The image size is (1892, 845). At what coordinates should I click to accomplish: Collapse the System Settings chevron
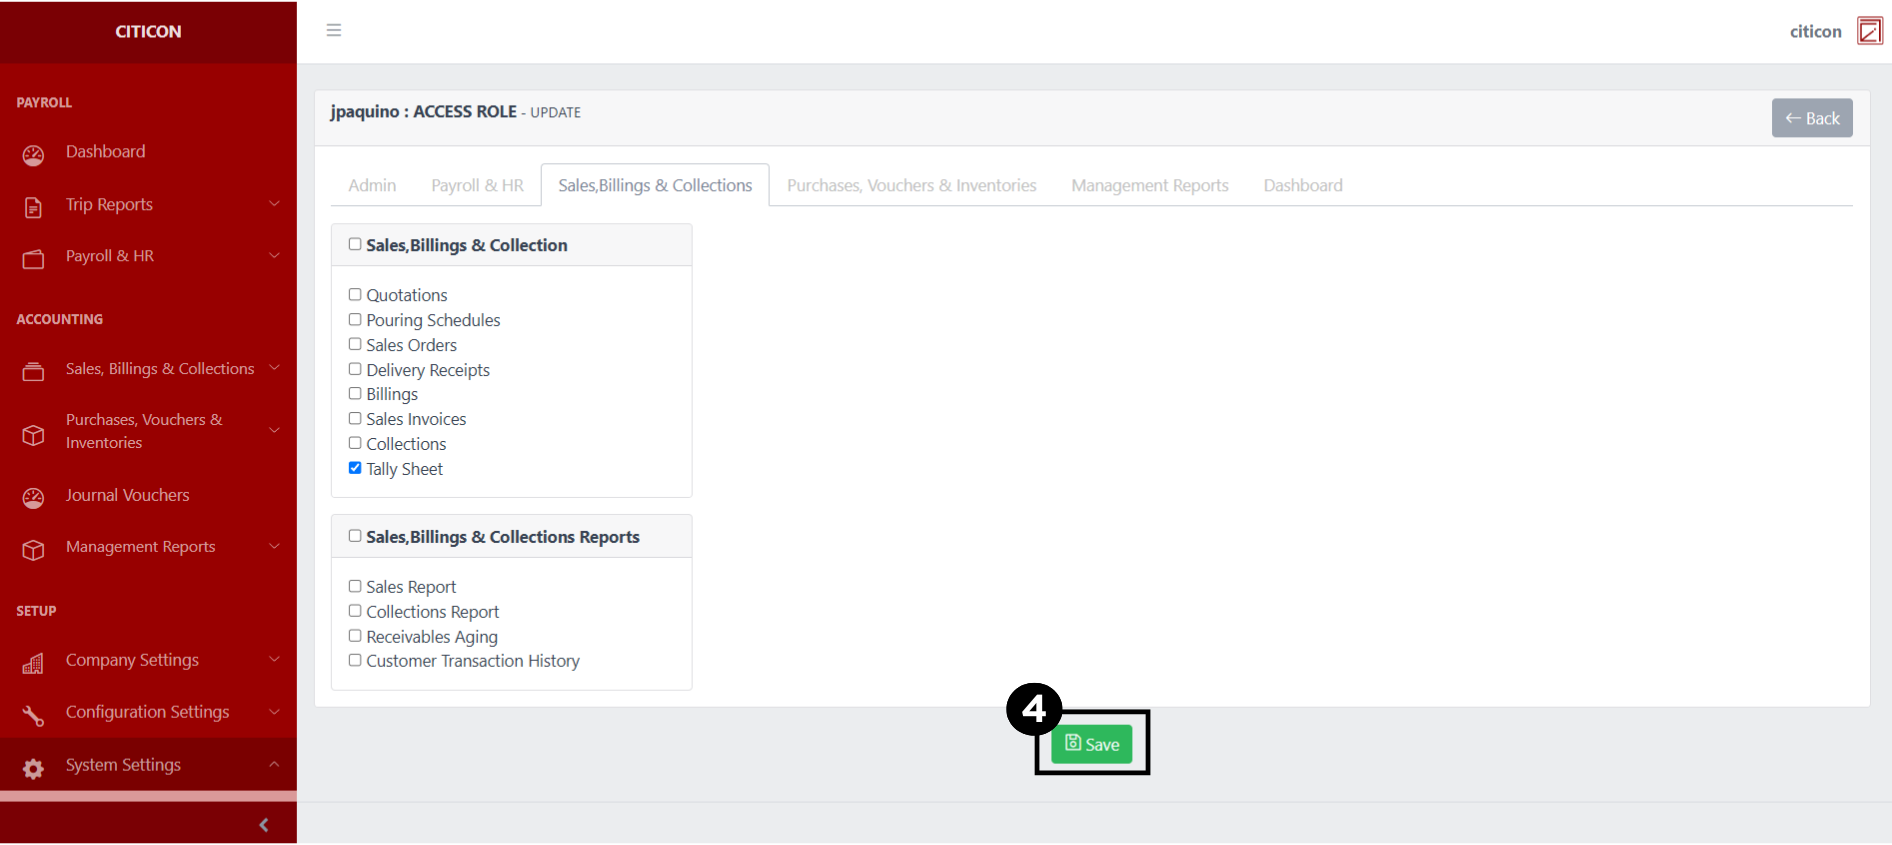click(274, 764)
